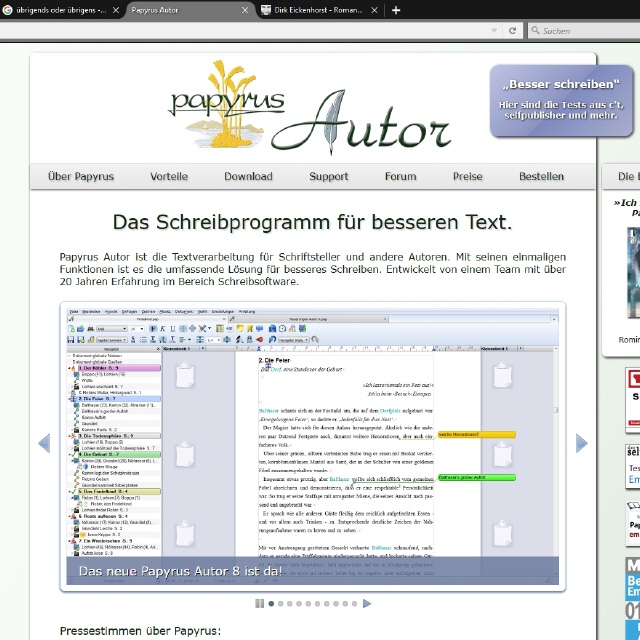The image size is (640, 640).
Task: Go to the Download page
Action: [248, 176]
